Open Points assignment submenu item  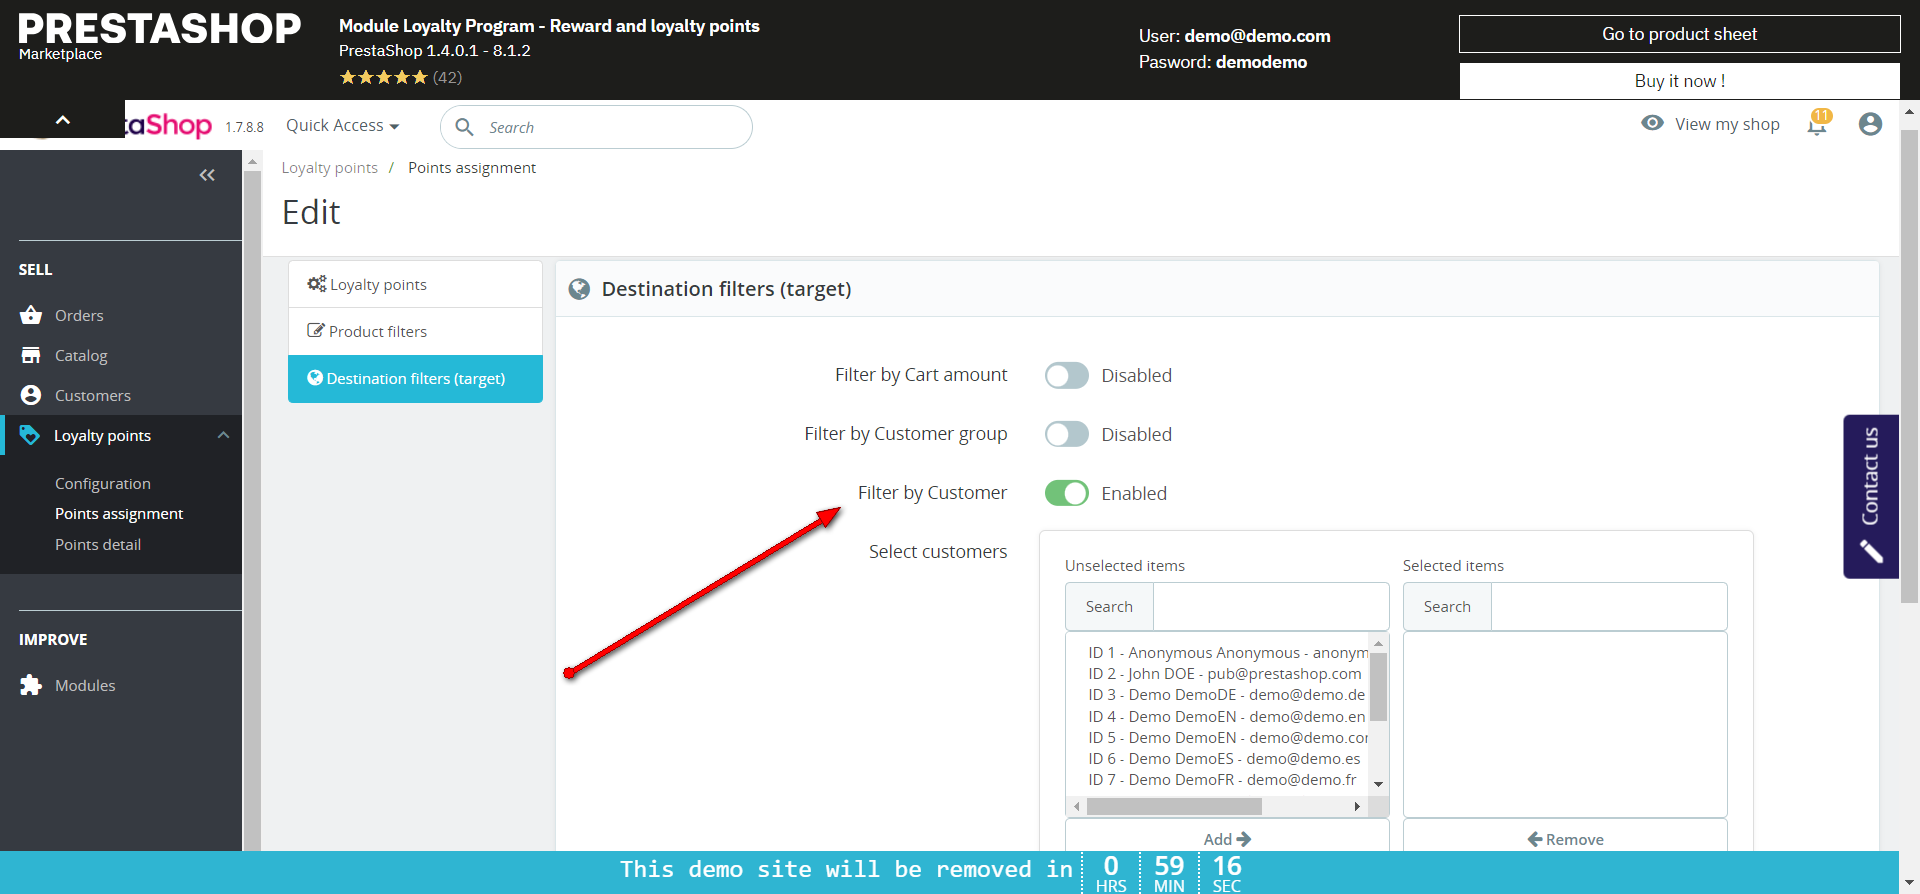119,513
